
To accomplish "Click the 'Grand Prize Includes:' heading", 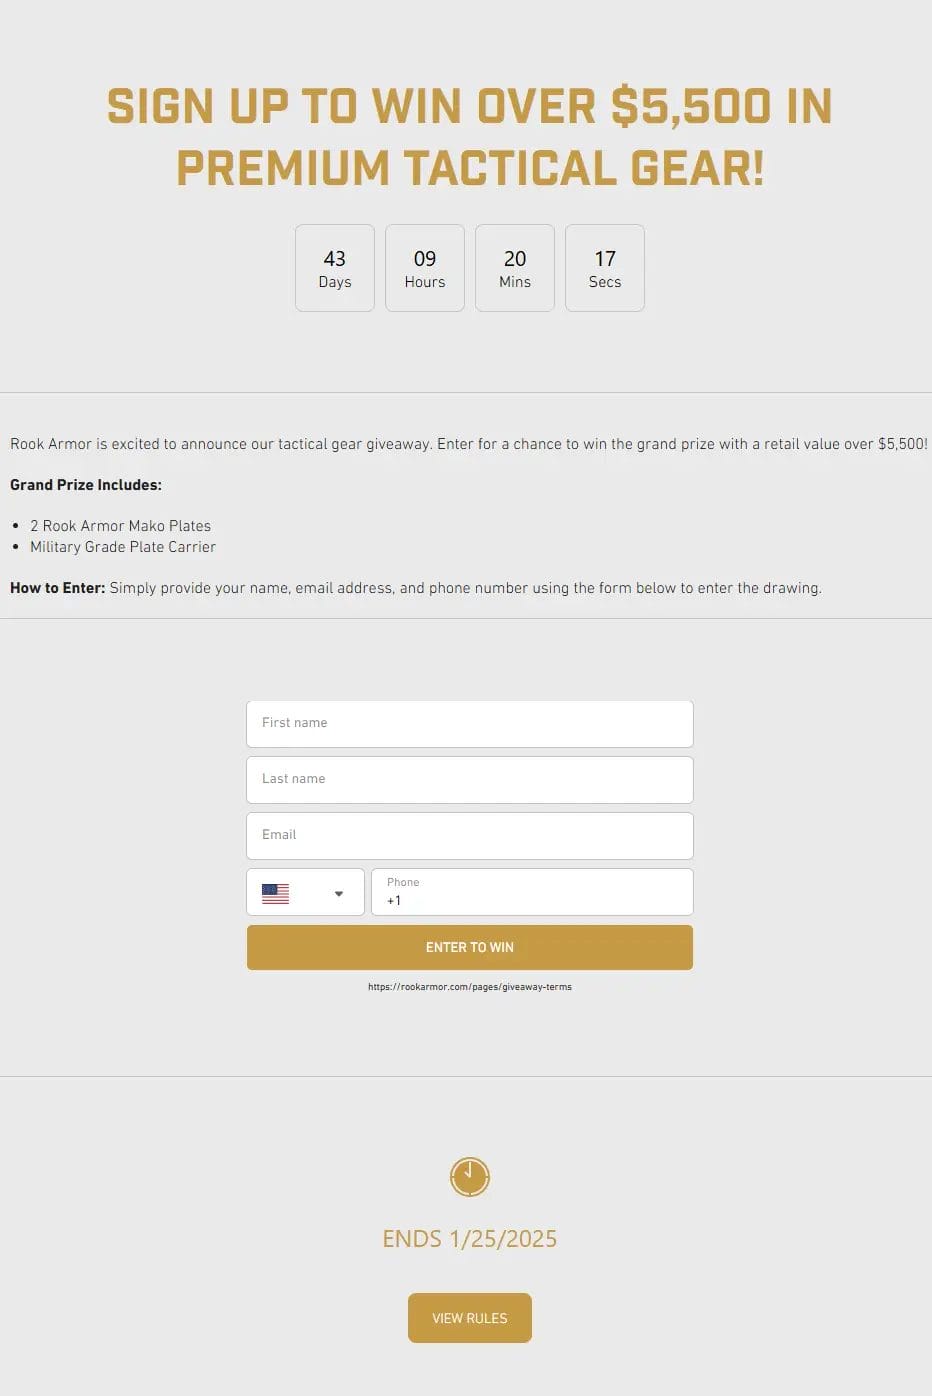I will [86, 485].
